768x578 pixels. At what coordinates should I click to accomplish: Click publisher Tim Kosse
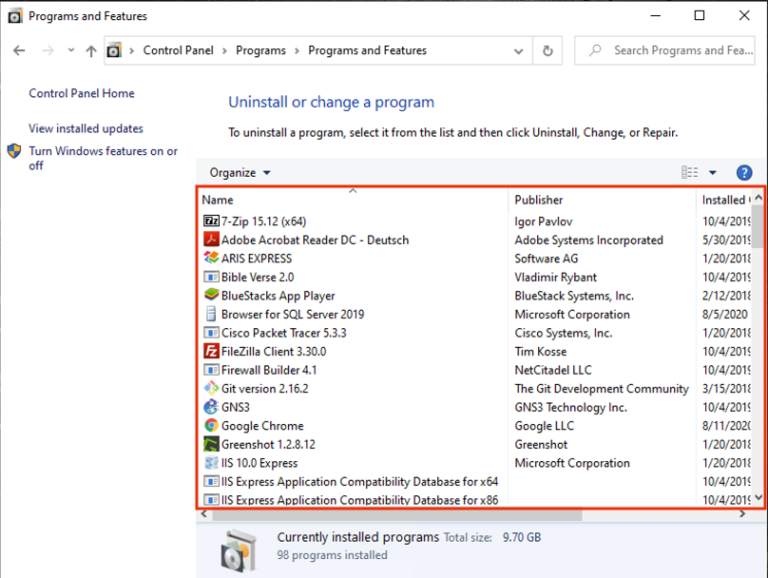click(540, 351)
